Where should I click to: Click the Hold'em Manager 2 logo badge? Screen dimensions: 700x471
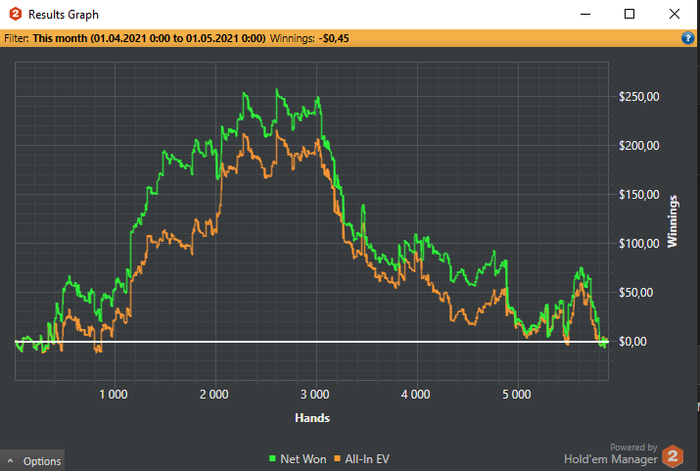pyautogui.click(x=672, y=456)
